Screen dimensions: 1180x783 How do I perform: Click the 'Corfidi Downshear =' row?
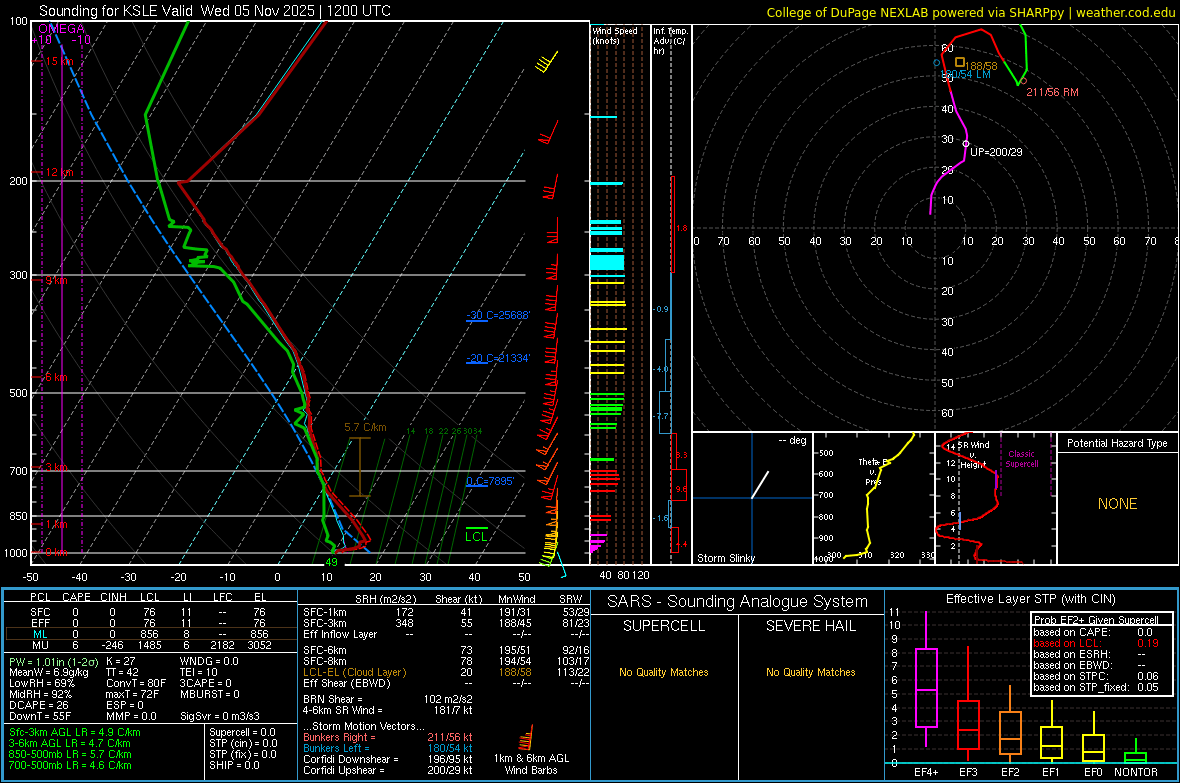click(x=388, y=759)
